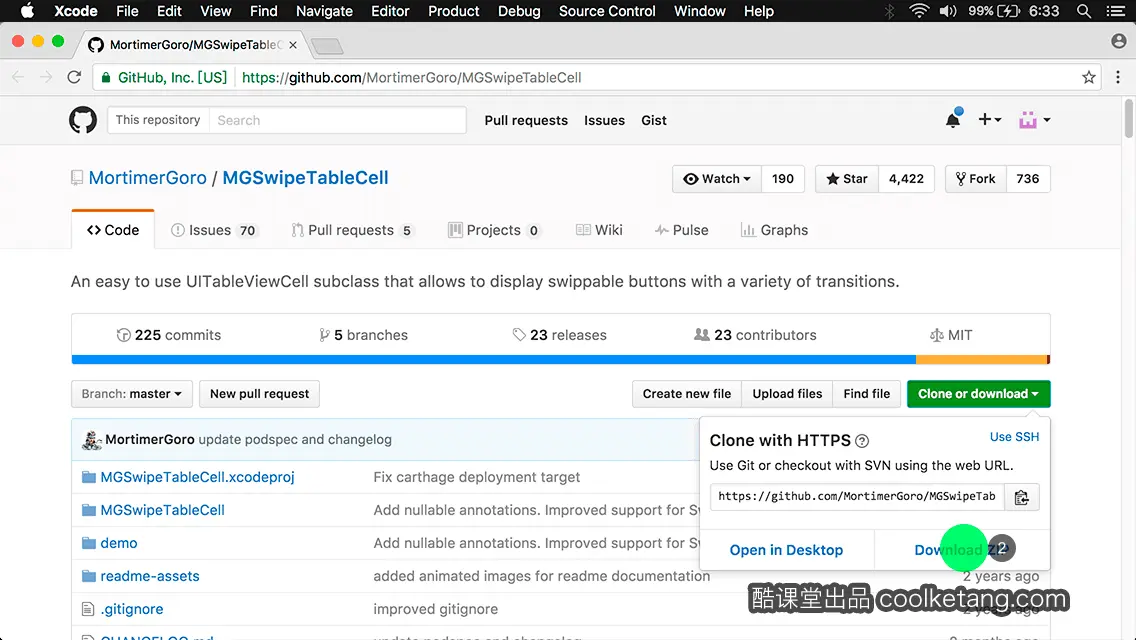
Task: Open the plus create-new dropdown
Action: [x=990, y=120]
